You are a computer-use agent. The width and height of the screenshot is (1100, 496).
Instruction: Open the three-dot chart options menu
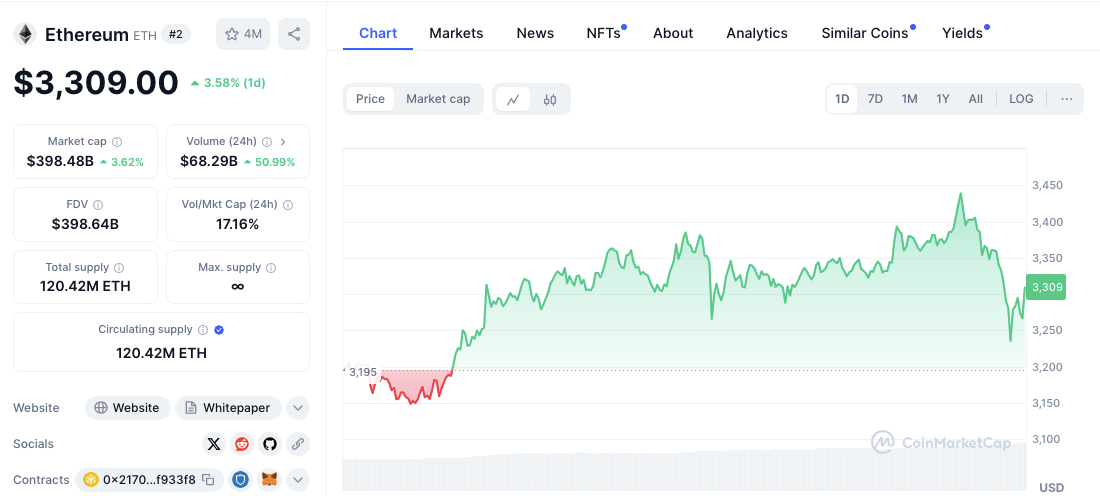[x=1067, y=99]
